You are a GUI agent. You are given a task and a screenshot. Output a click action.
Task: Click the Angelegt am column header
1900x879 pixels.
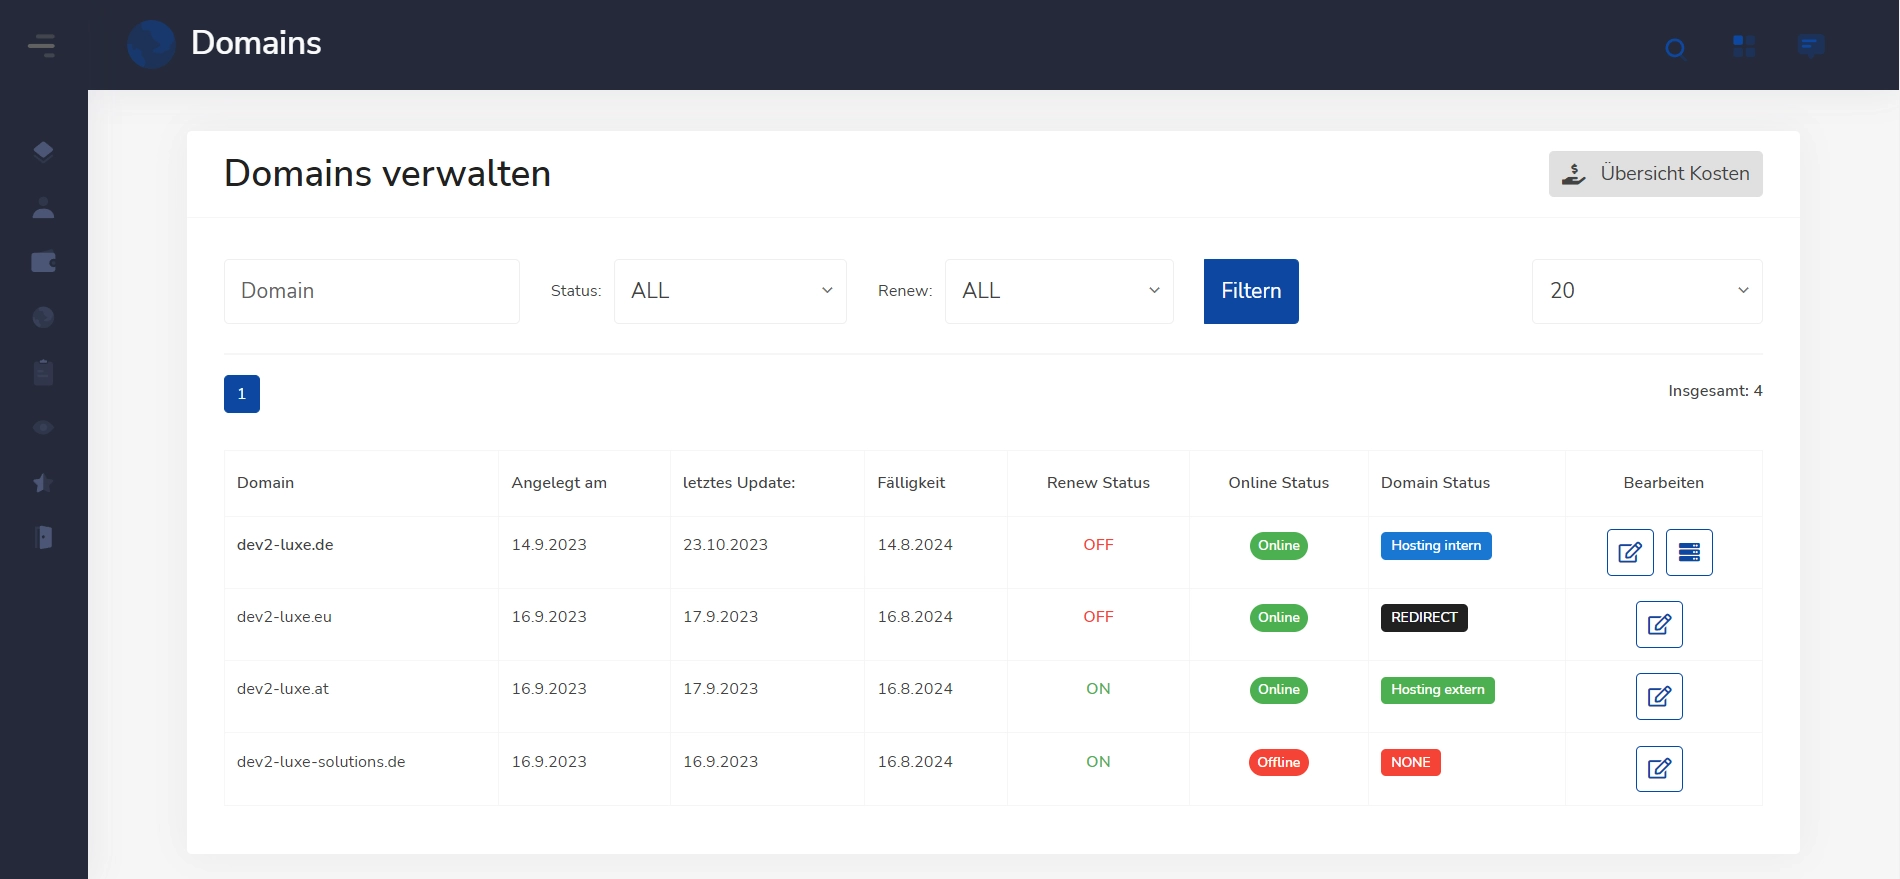pos(559,483)
